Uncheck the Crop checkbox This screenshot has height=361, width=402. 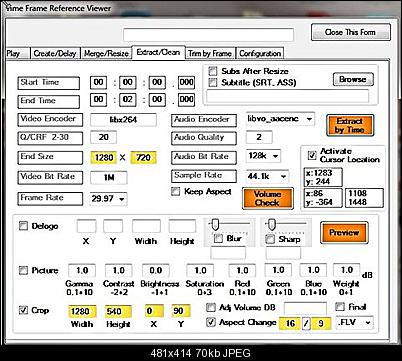pos(23,310)
